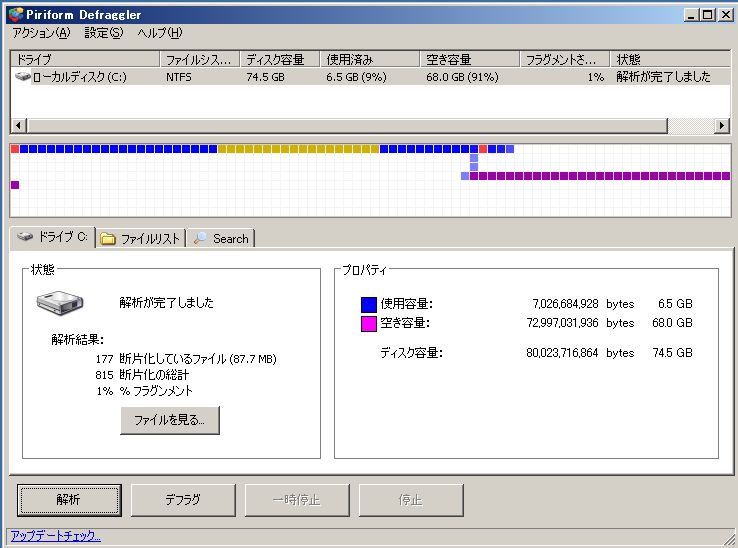This screenshot has width=738, height=548.
Task: Click the Piriform Defraggler title bar icon
Action: tap(16, 14)
